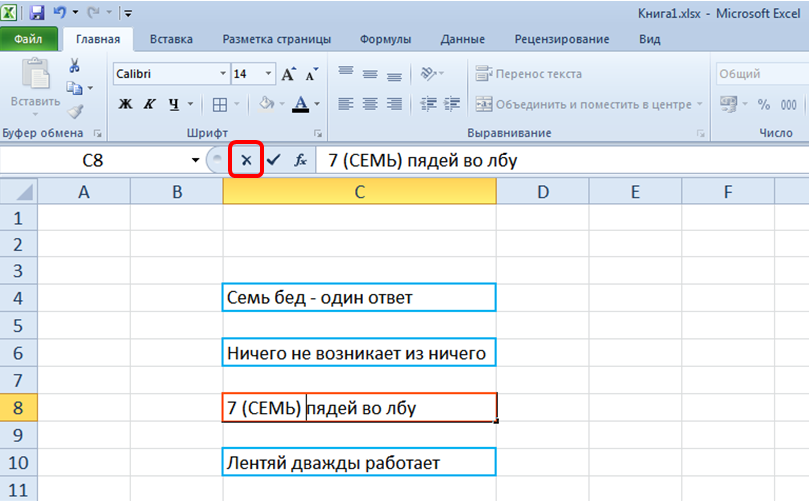Cut selection with the scissors icon
809x501 pixels.
pos(74,66)
